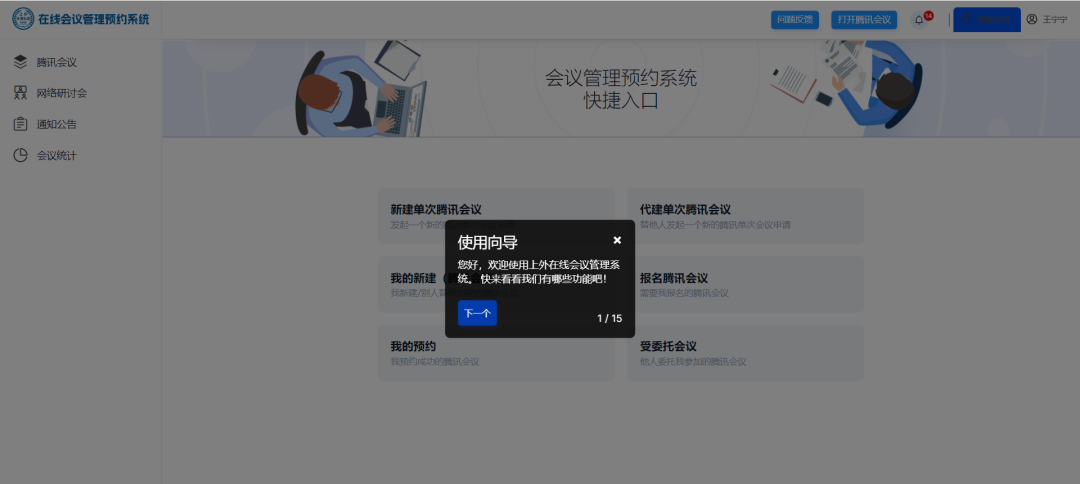Click the 使用向导 heading text
1080x484 pixels.
pyautogui.click(x=488, y=242)
